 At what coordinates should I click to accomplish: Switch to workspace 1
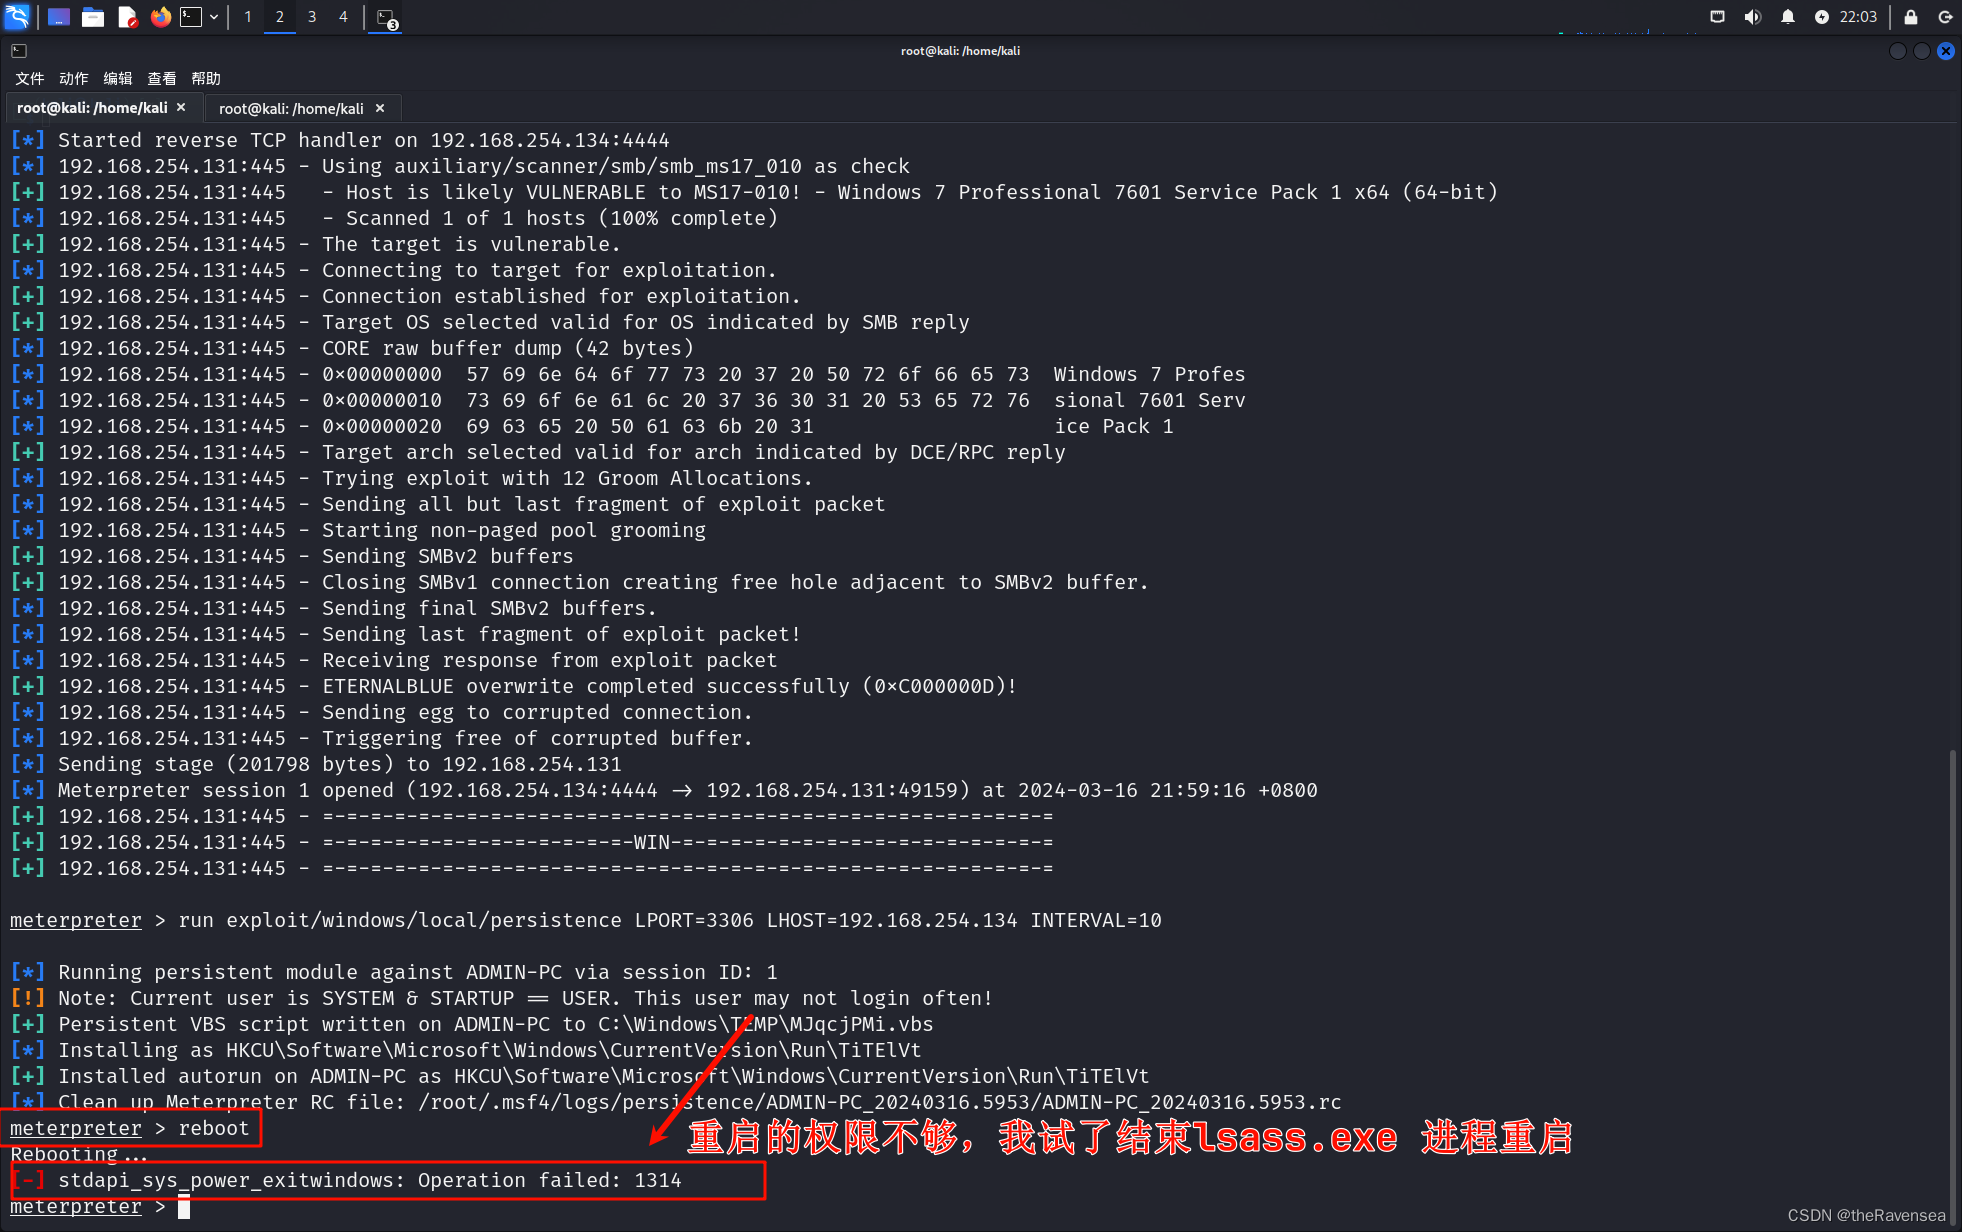[x=248, y=17]
